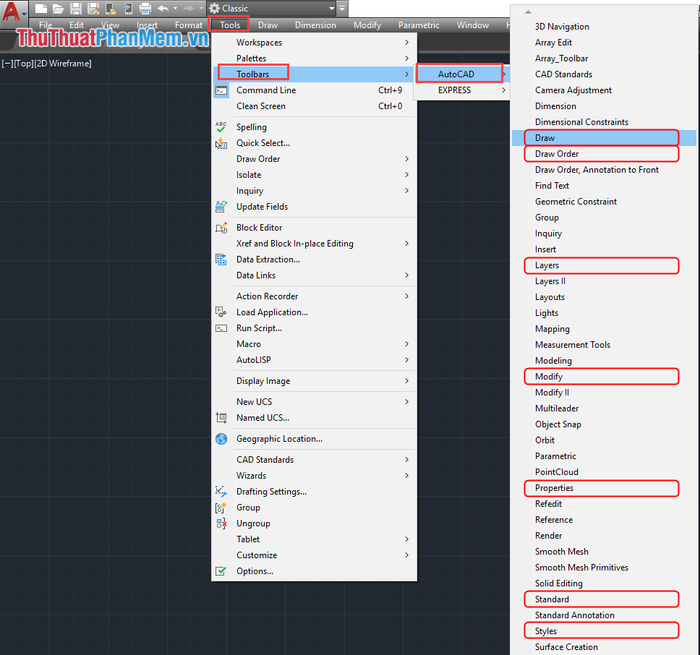Click the Group icon in Tools menu
Image resolution: width=700 pixels, height=655 pixels.
(x=221, y=508)
